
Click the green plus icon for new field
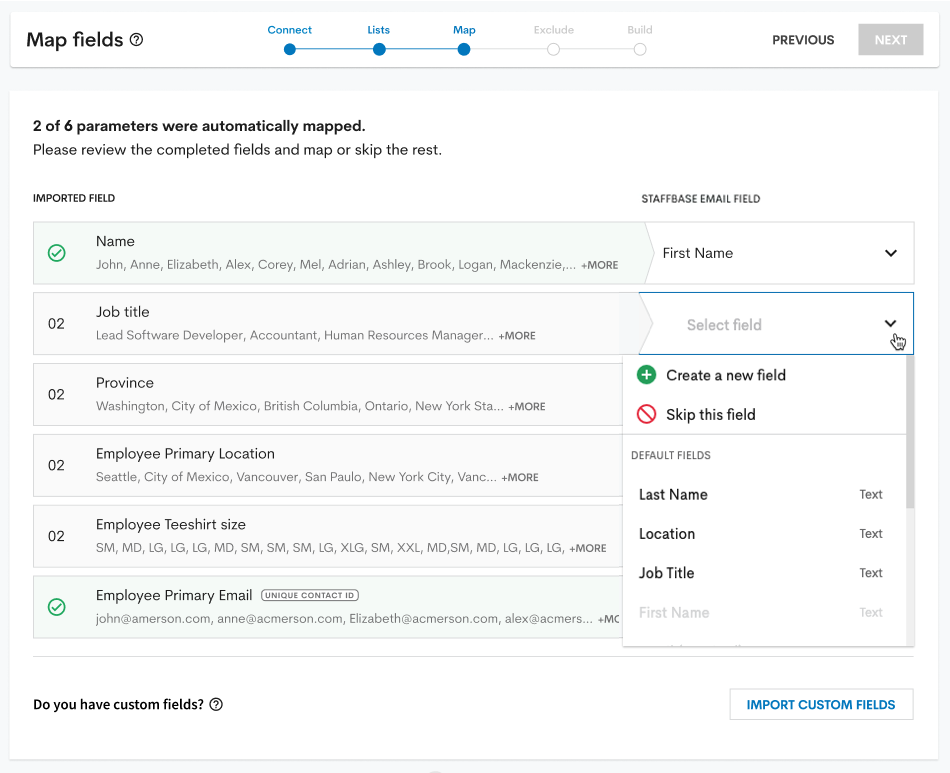pyautogui.click(x=646, y=375)
